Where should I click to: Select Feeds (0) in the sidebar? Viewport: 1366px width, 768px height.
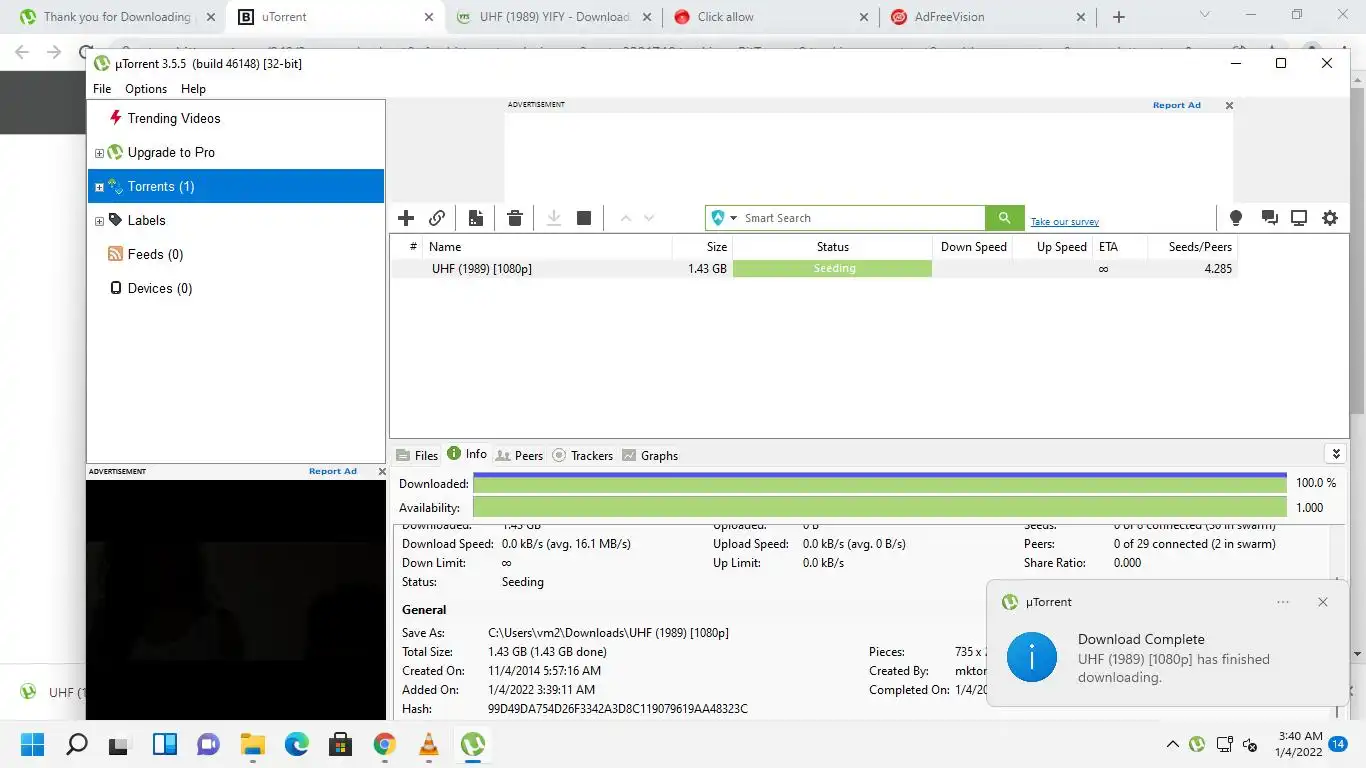155,254
